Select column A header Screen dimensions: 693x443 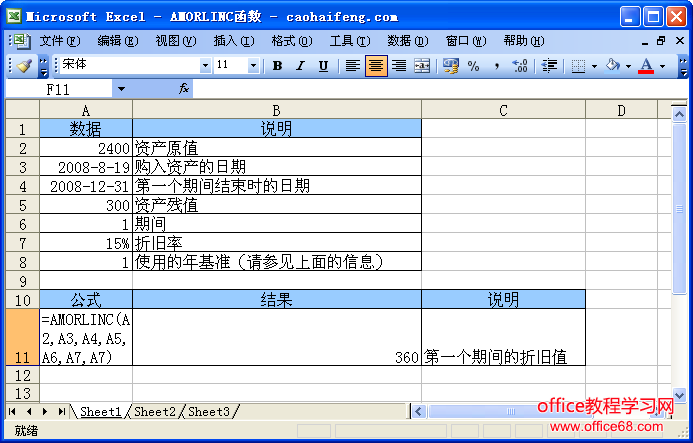[86, 110]
